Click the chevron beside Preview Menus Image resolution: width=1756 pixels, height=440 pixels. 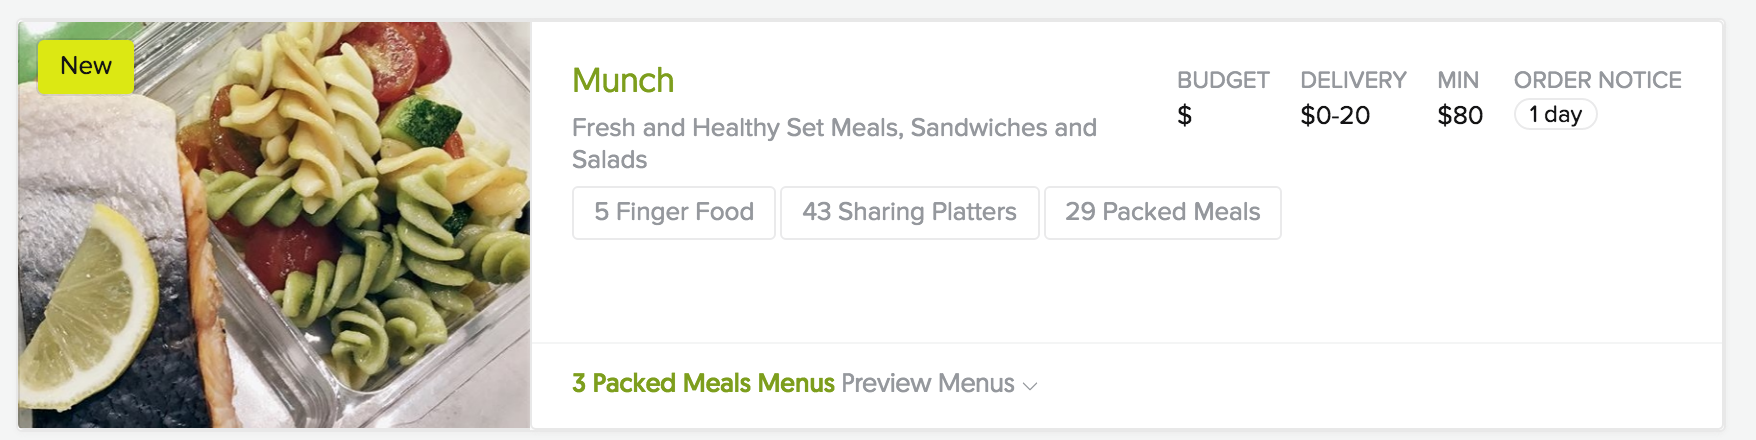click(x=1030, y=386)
